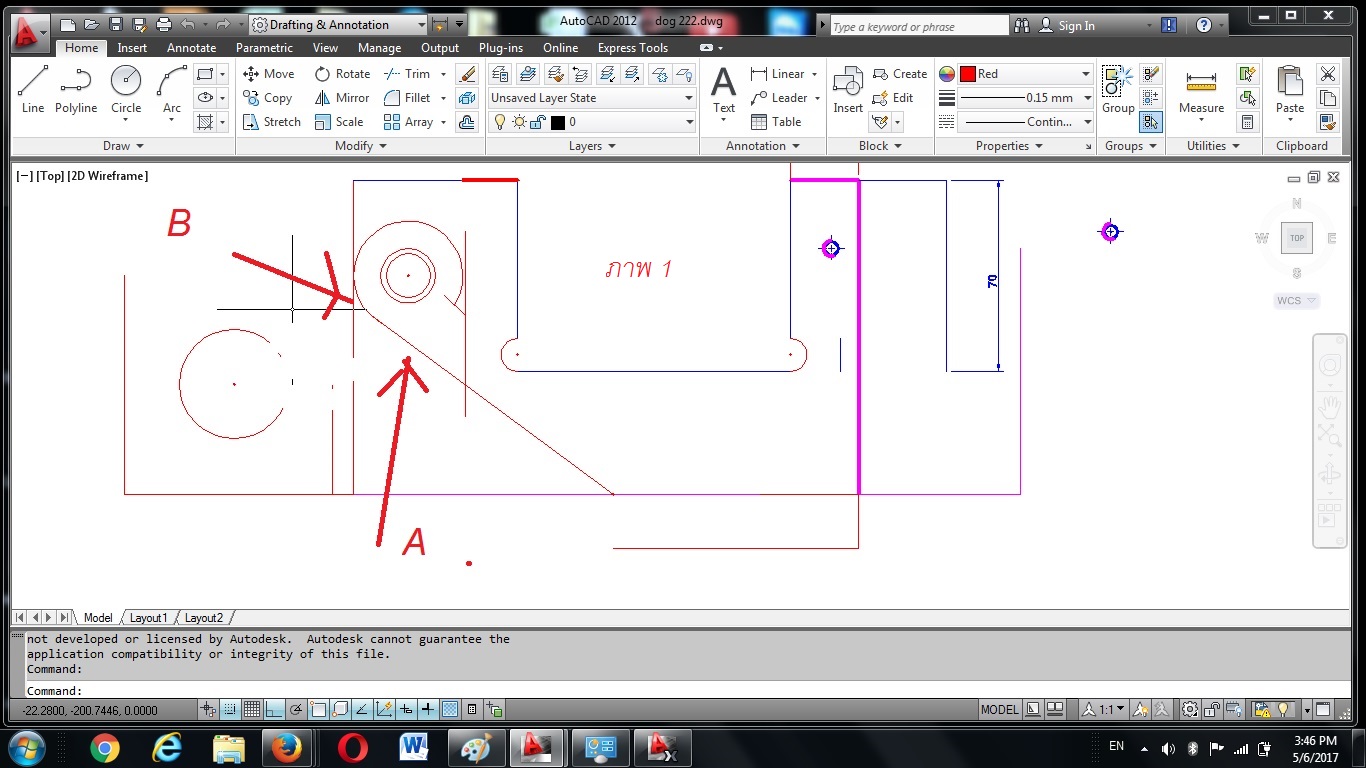Open the Unsaved Layer State dropdown
Image resolution: width=1366 pixels, height=768 pixels.
click(592, 98)
